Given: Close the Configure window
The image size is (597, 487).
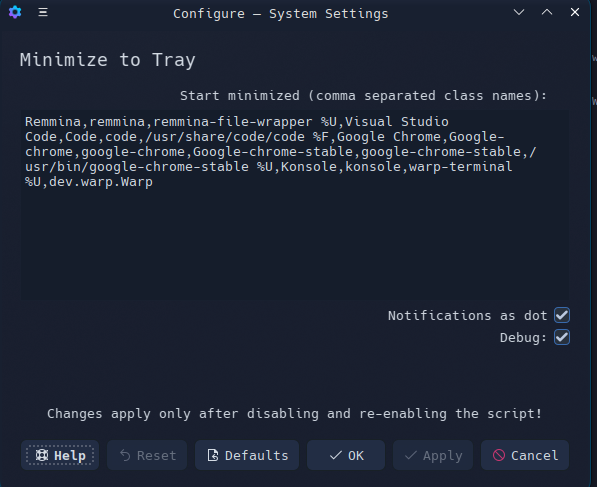Looking at the screenshot, I should point(575,12).
